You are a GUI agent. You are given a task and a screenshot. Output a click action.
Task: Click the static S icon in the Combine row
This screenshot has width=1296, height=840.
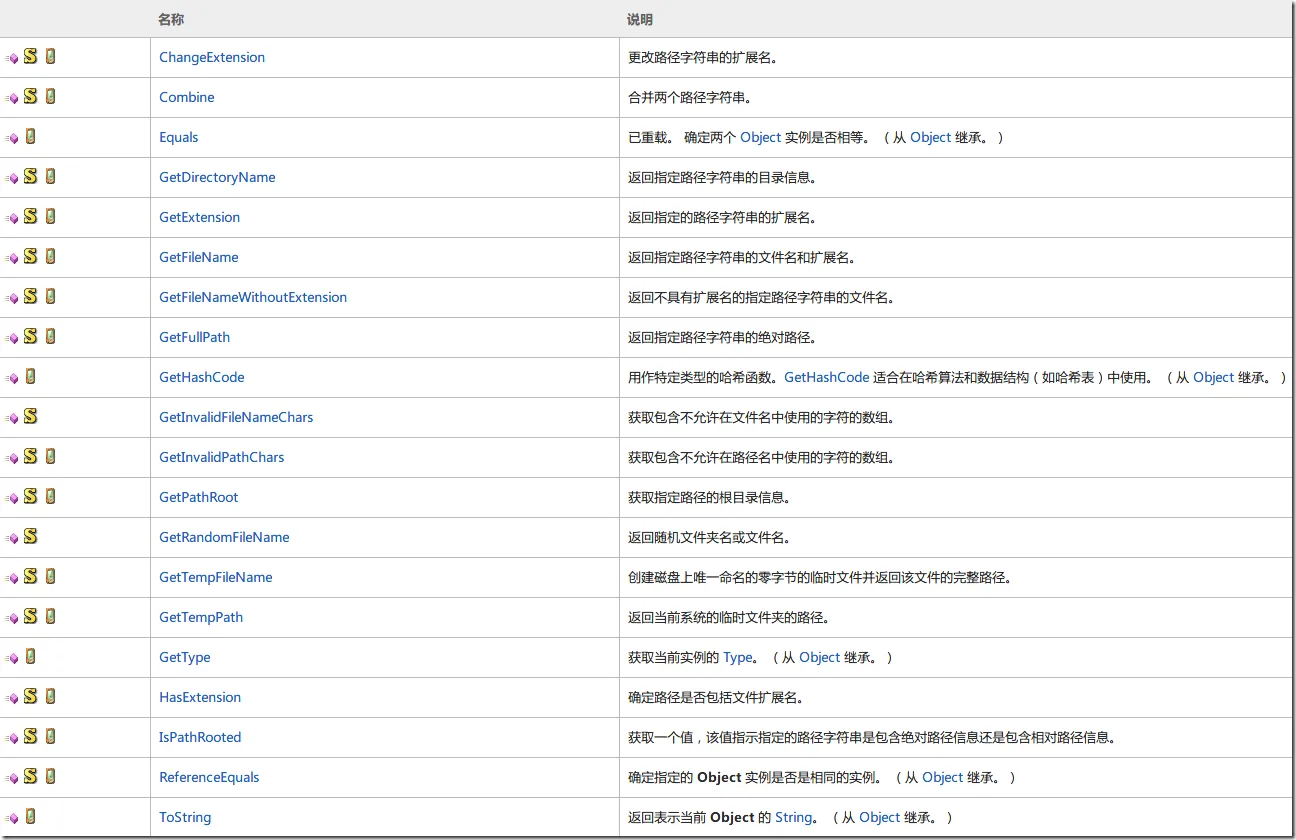click(31, 97)
